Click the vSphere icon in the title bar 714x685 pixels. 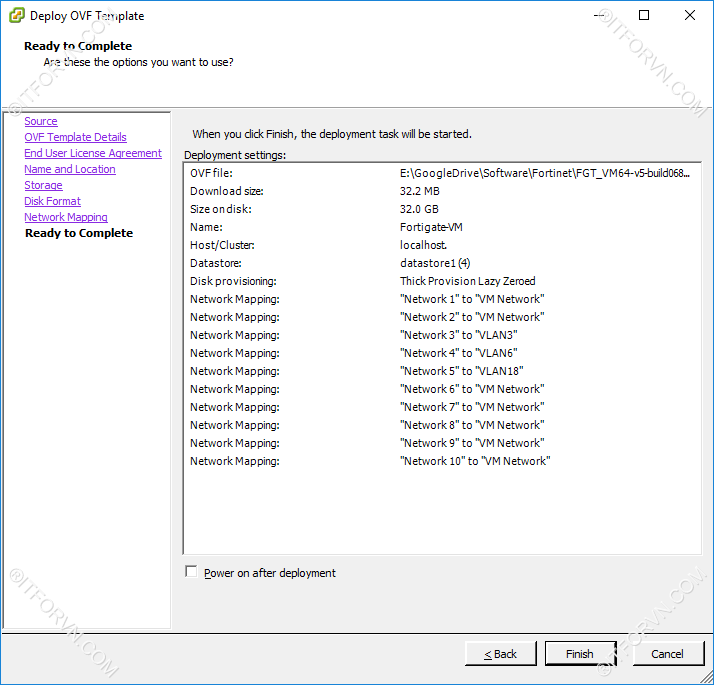[15, 15]
